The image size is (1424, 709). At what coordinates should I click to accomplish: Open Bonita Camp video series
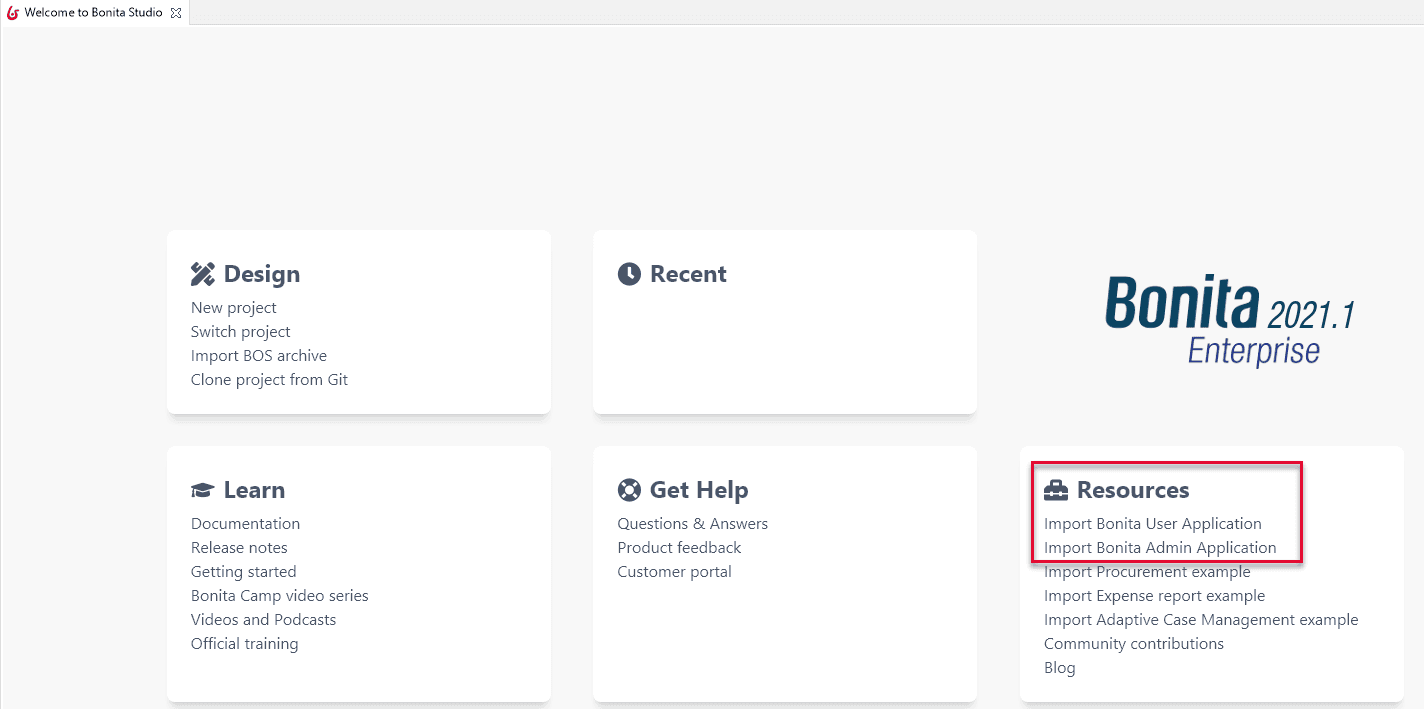[279, 596]
